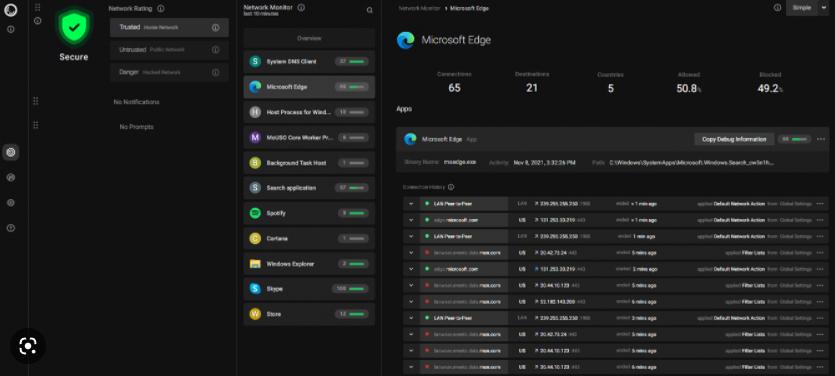Click the No Notifications text
The width and height of the screenshot is (835, 376).
click(x=136, y=102)
